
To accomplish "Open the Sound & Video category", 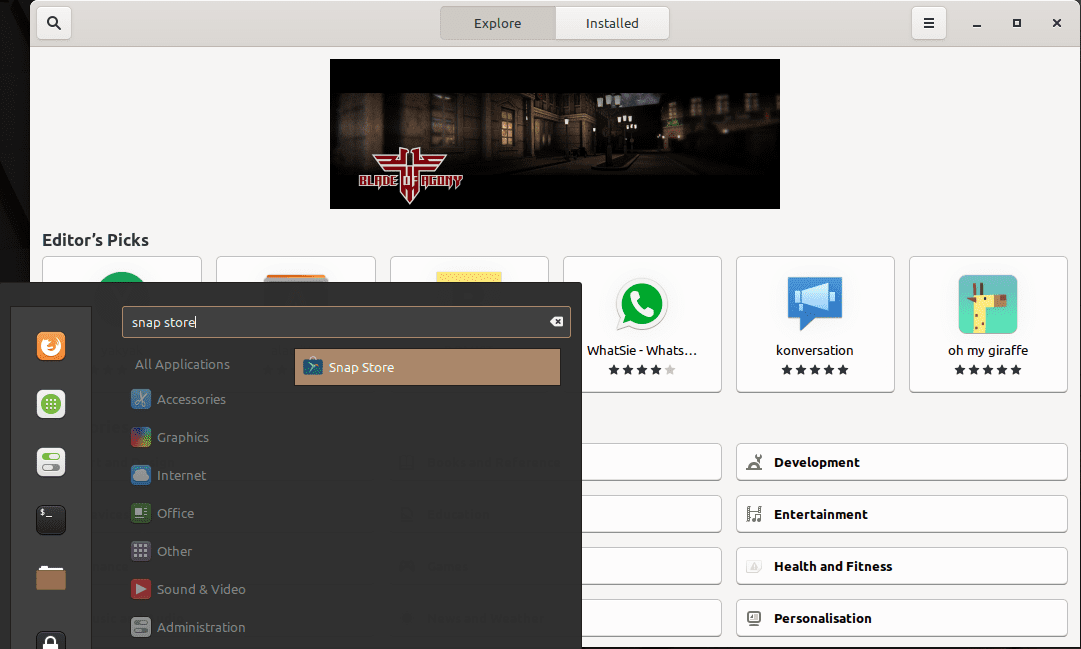I will 188,589.
